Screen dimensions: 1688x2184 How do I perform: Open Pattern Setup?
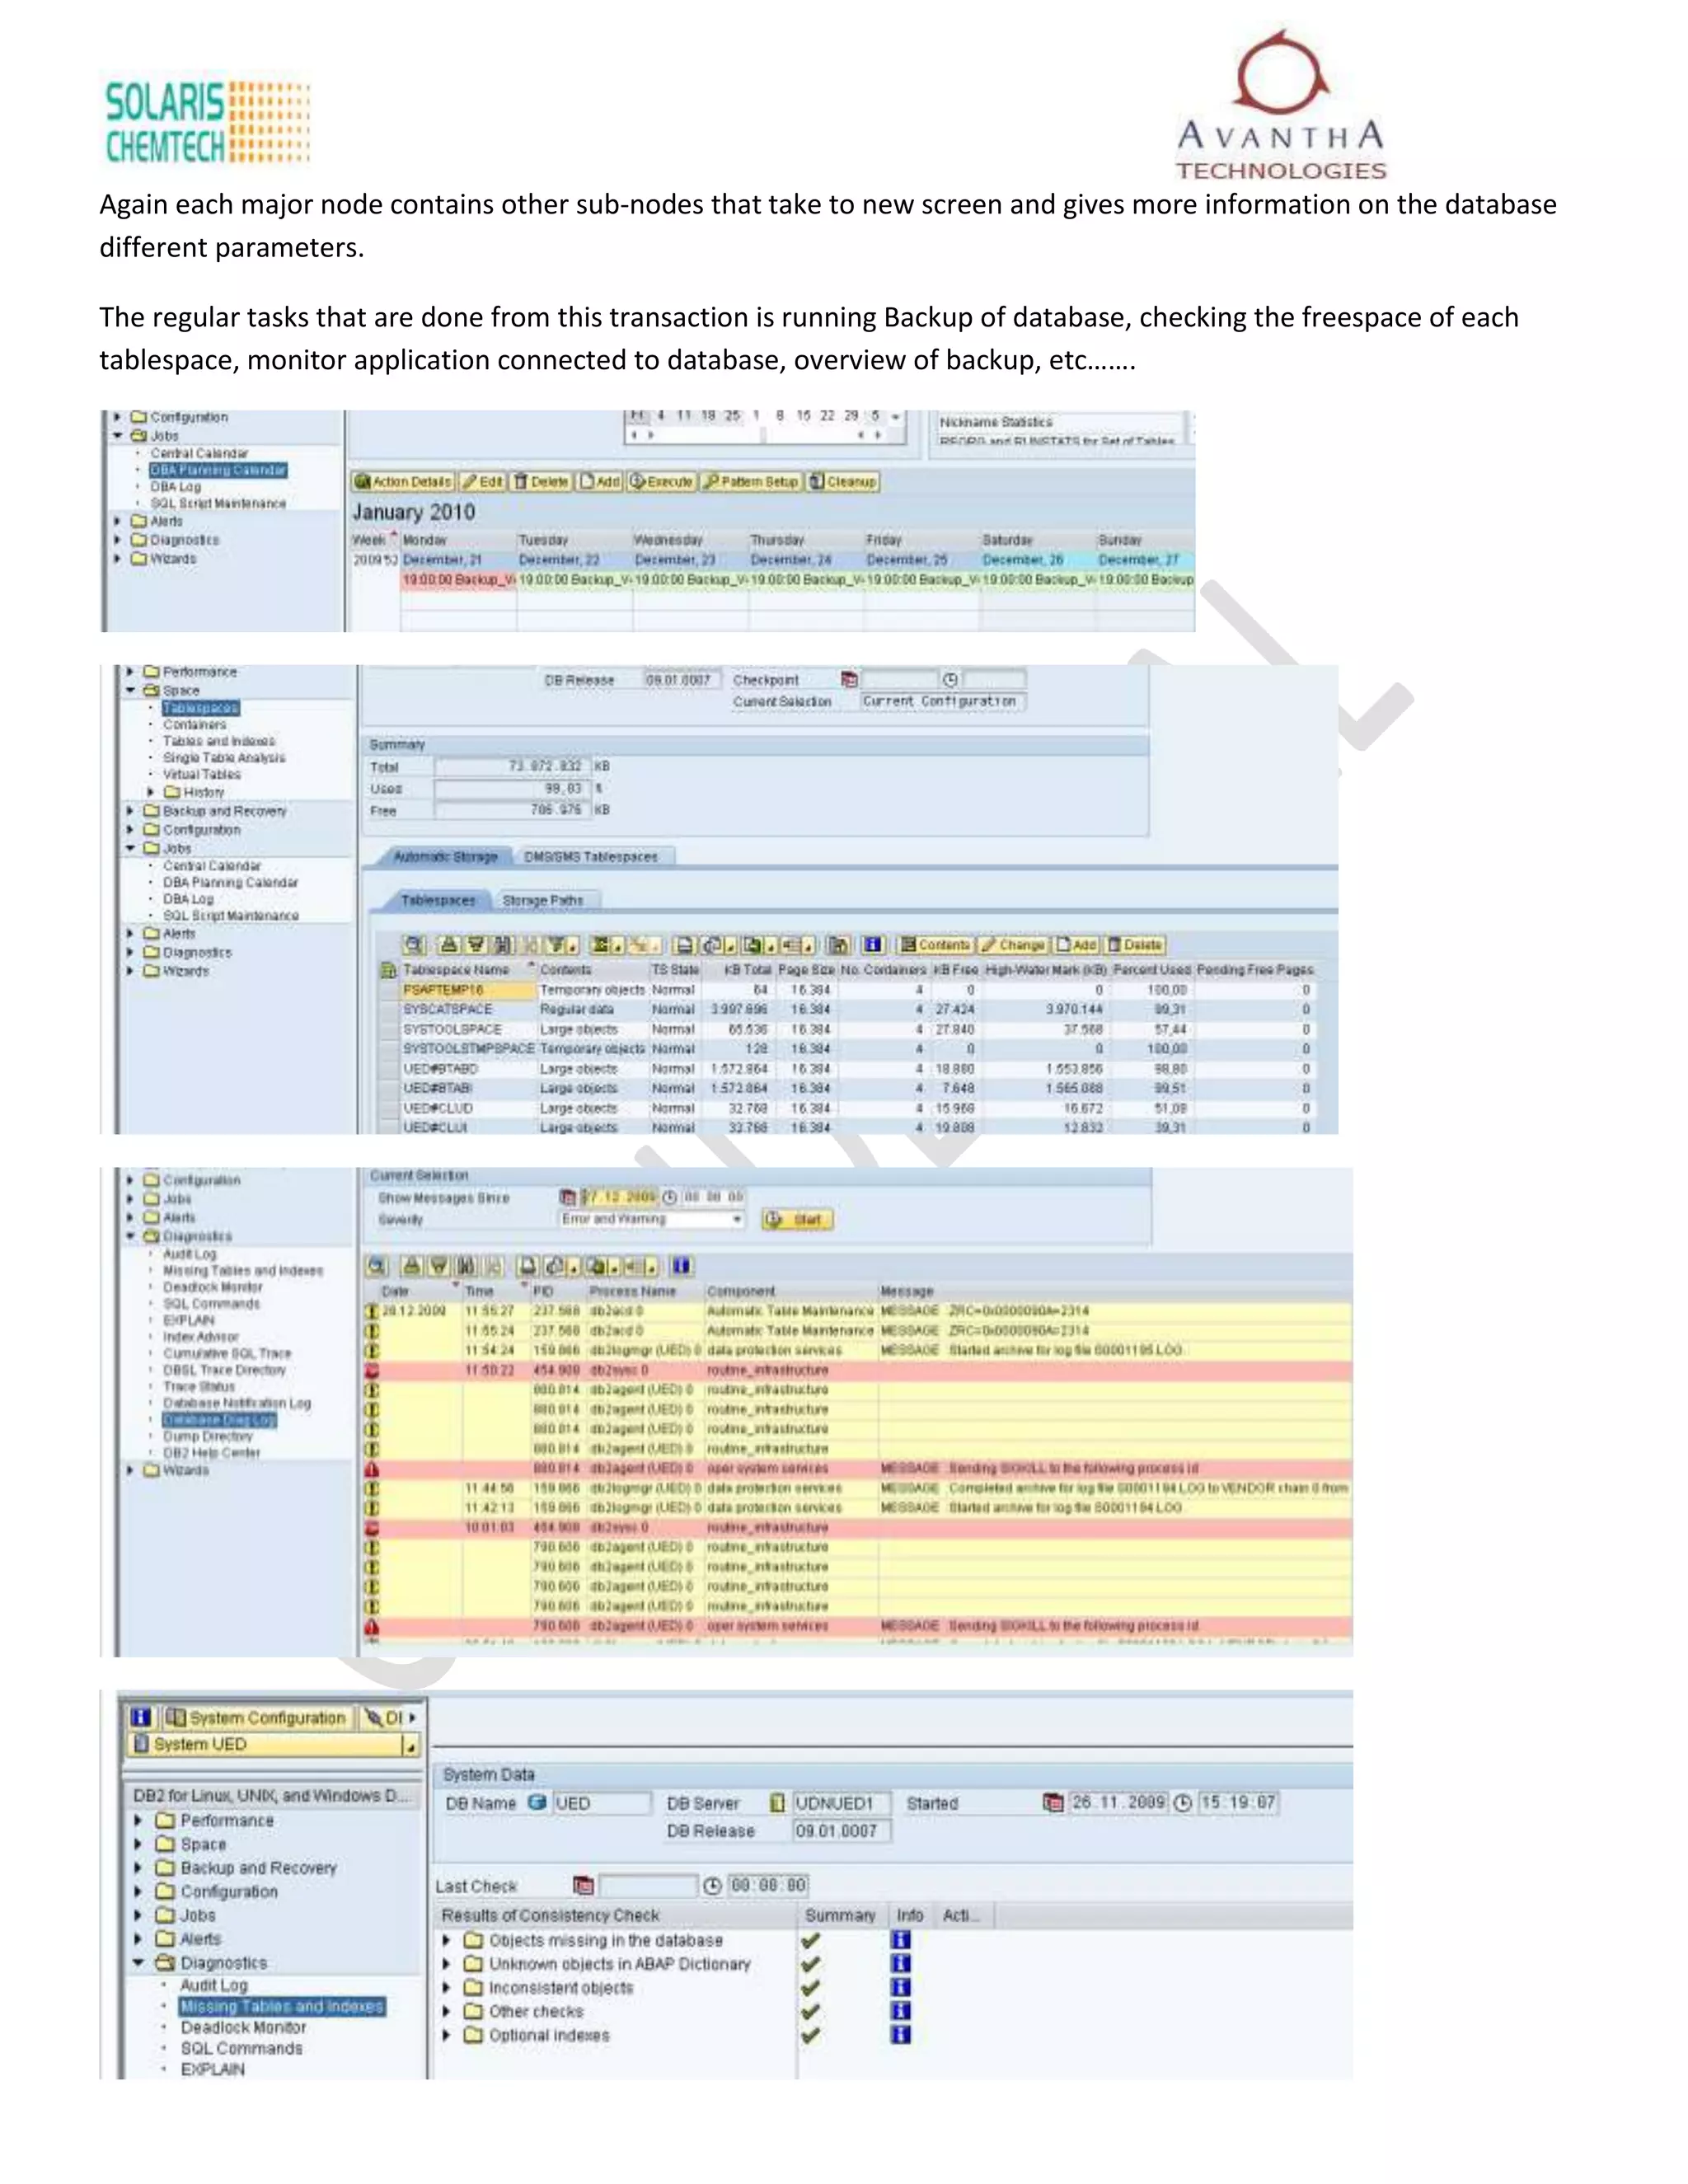pos(751,482)
